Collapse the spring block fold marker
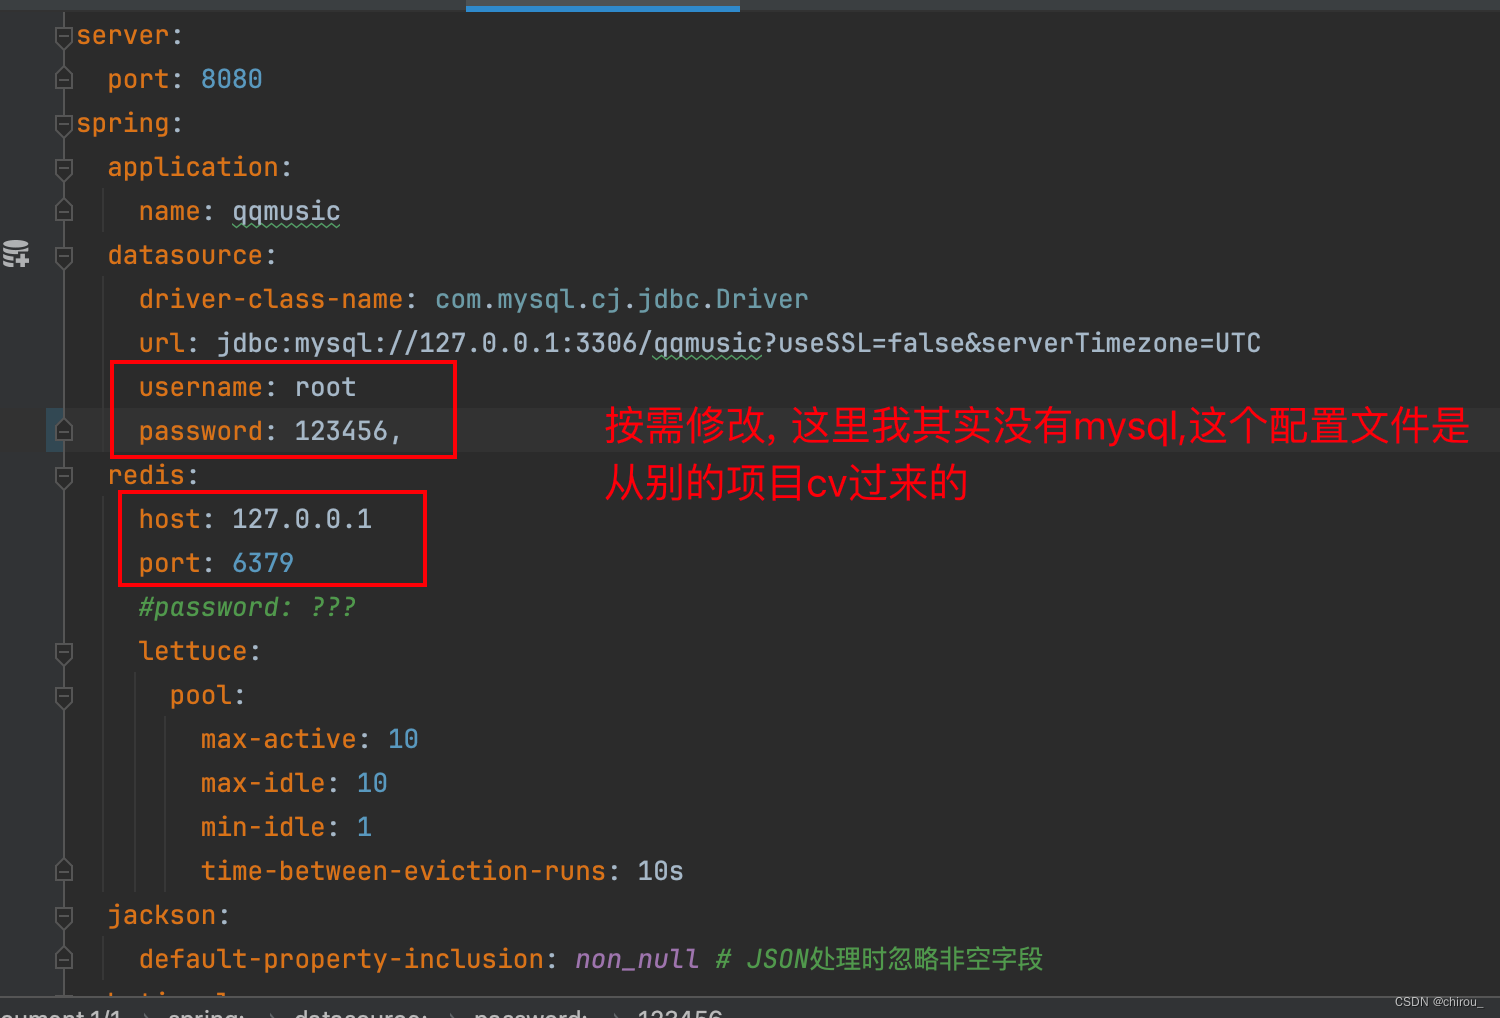Screen dimensions: 1500x1018 [64, 124]
